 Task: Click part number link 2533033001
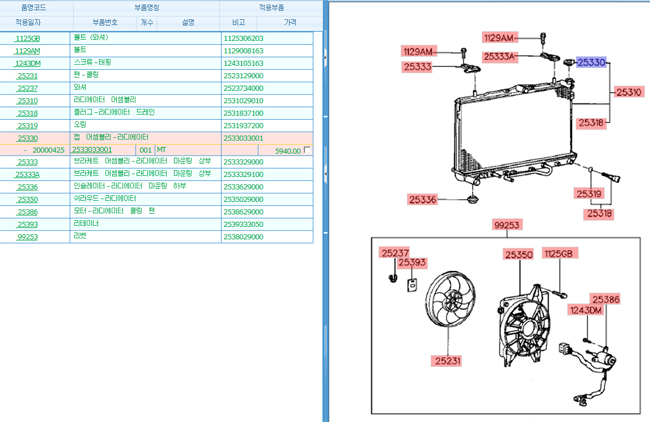coord(92,150)
